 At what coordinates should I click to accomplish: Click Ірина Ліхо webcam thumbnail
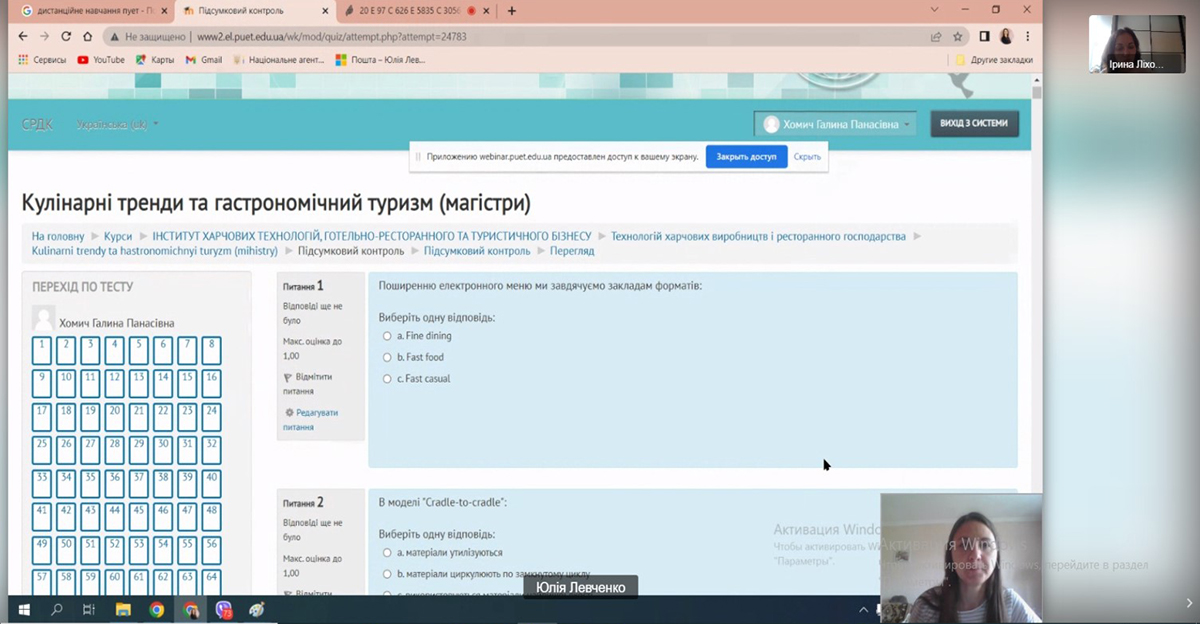click(1136, 44)
